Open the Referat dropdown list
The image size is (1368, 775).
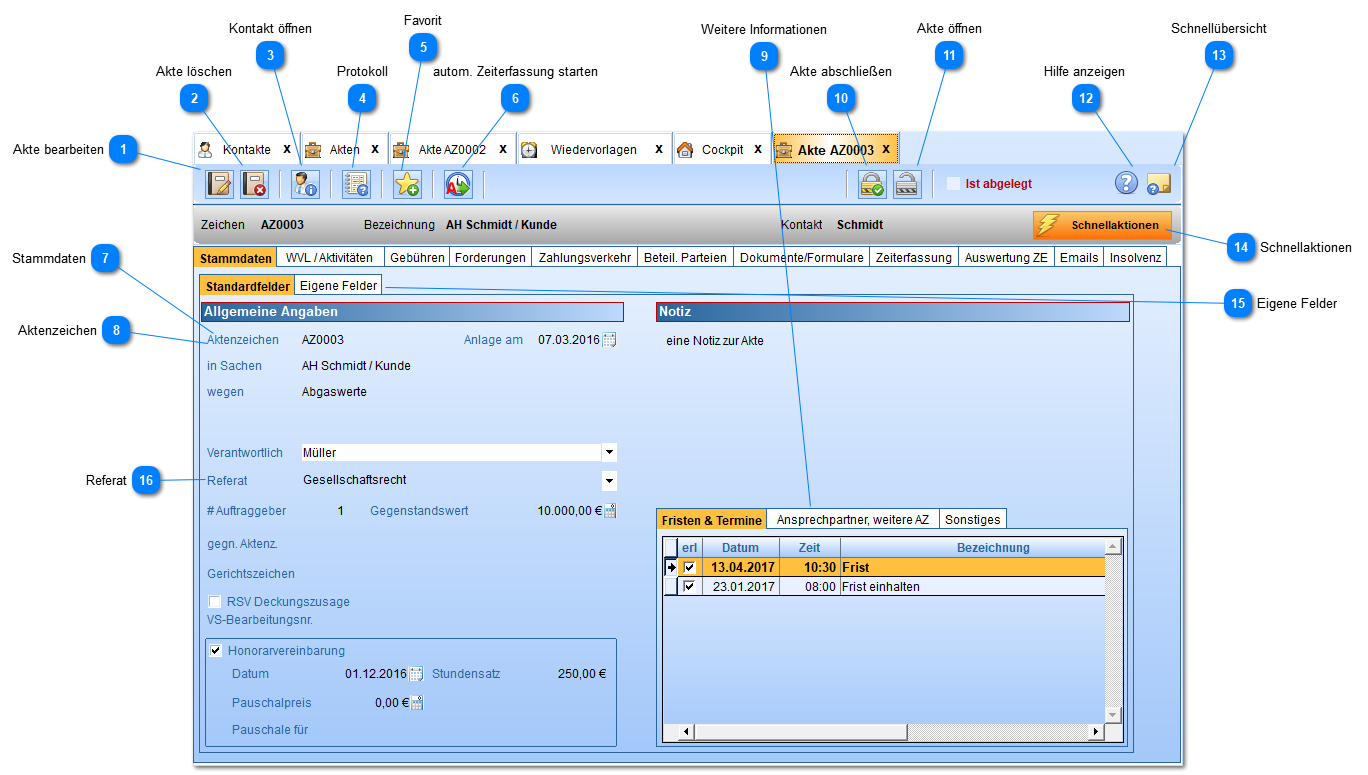coord(609,481)
